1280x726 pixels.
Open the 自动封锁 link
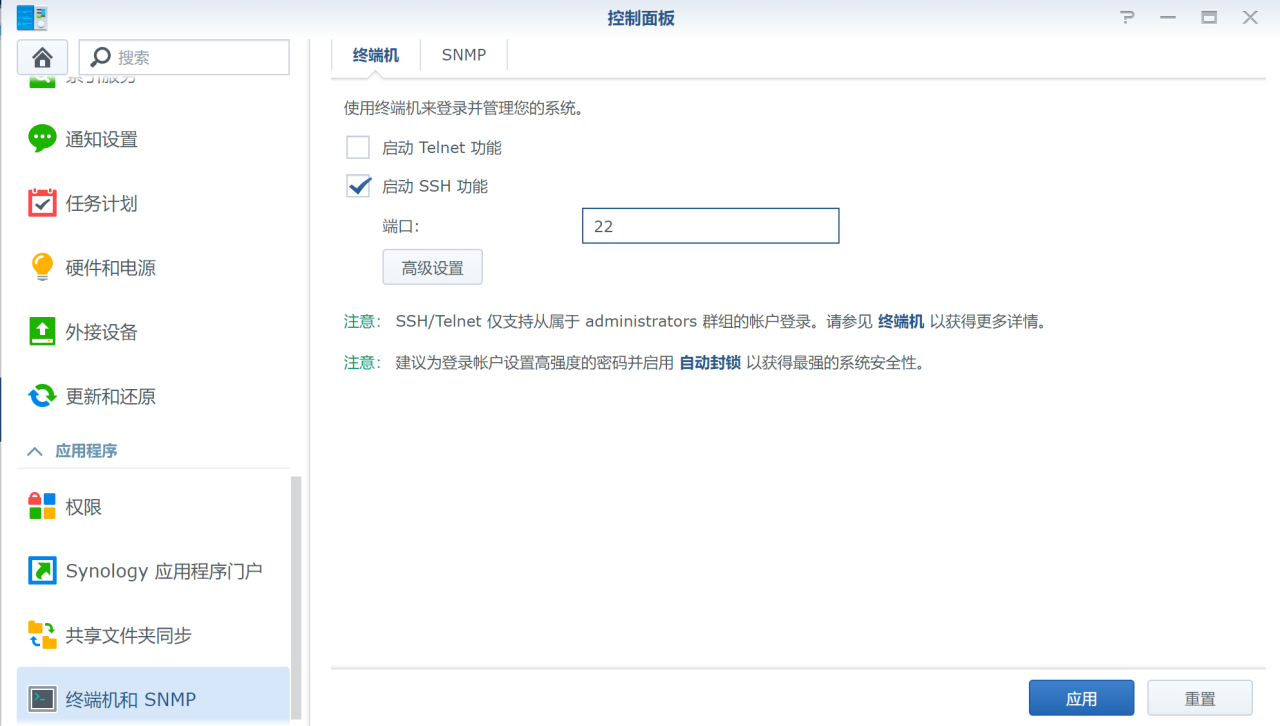point(710,362)
